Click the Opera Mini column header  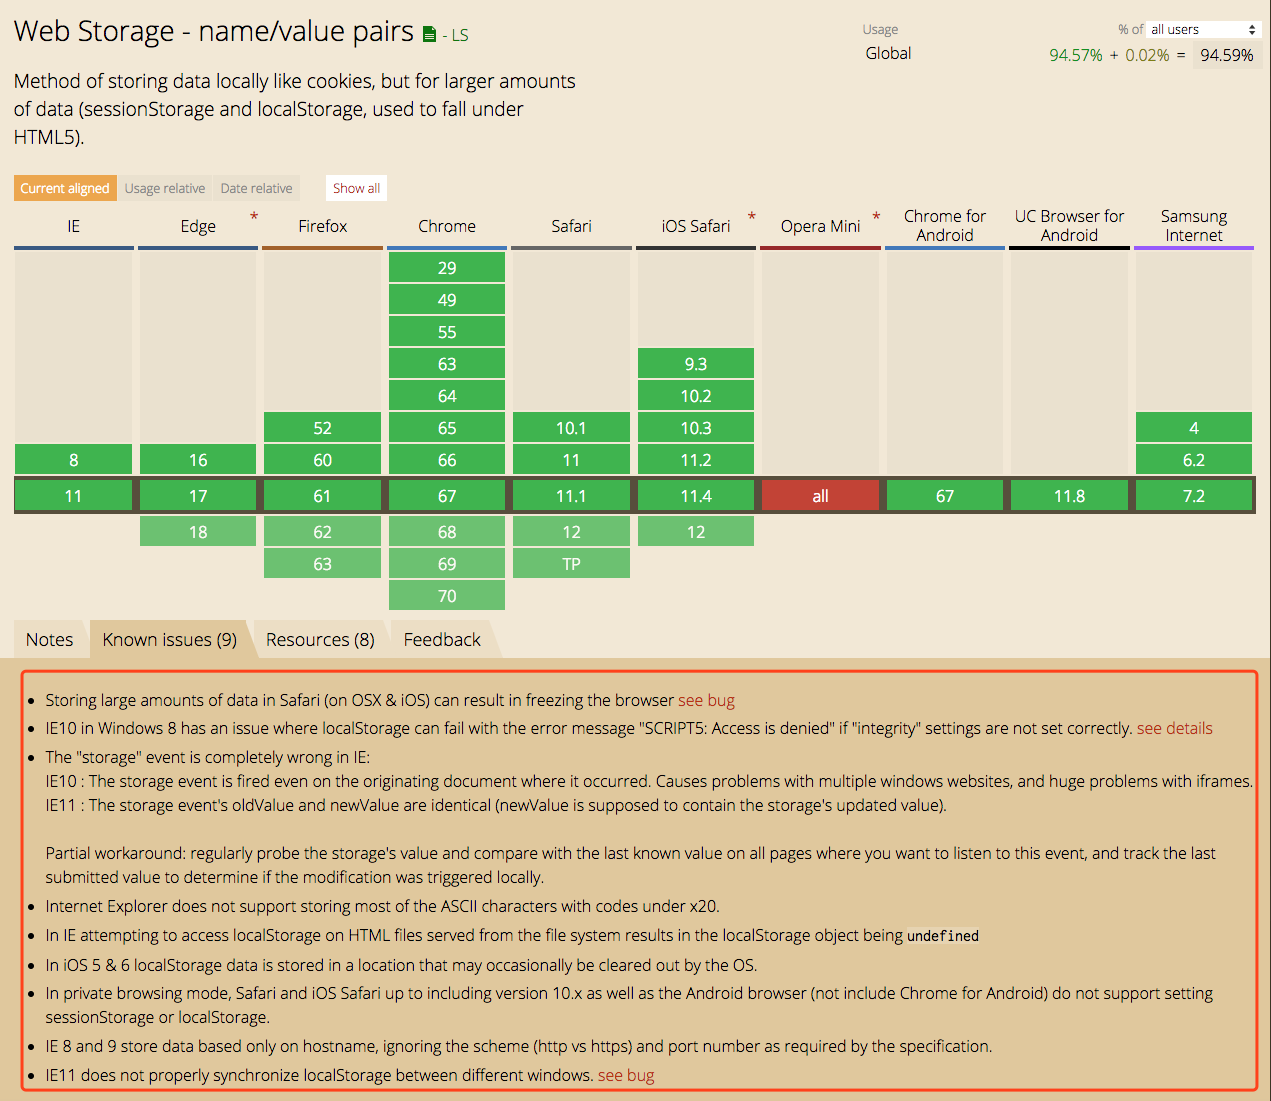pos(820,226)
